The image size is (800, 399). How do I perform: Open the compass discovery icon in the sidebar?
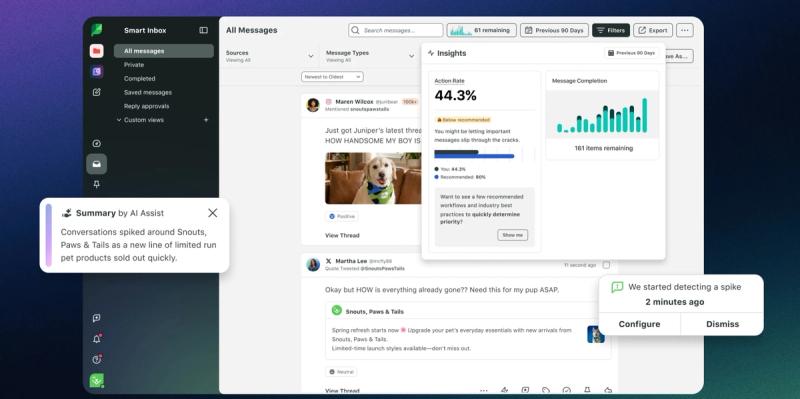pyautogui.click(x=96, y=144)
